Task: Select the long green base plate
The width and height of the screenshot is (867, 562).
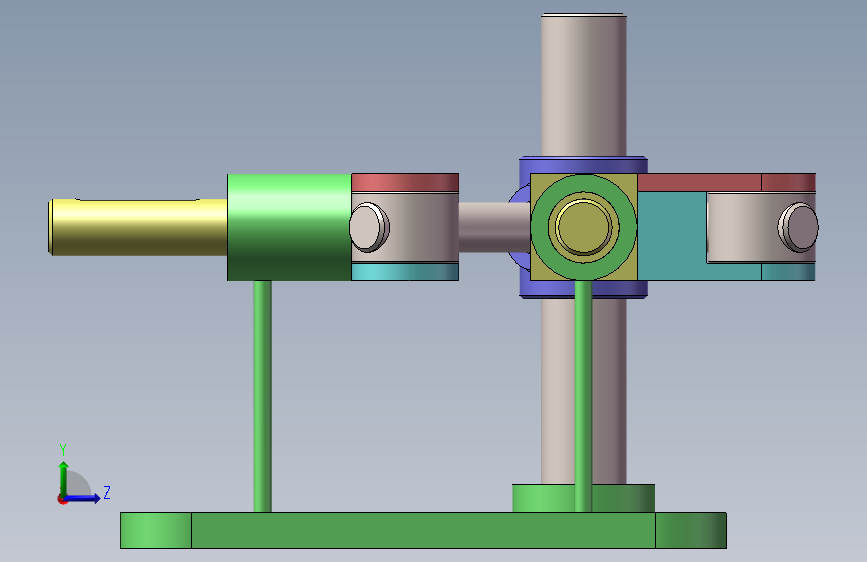Action: click(423, 530)
